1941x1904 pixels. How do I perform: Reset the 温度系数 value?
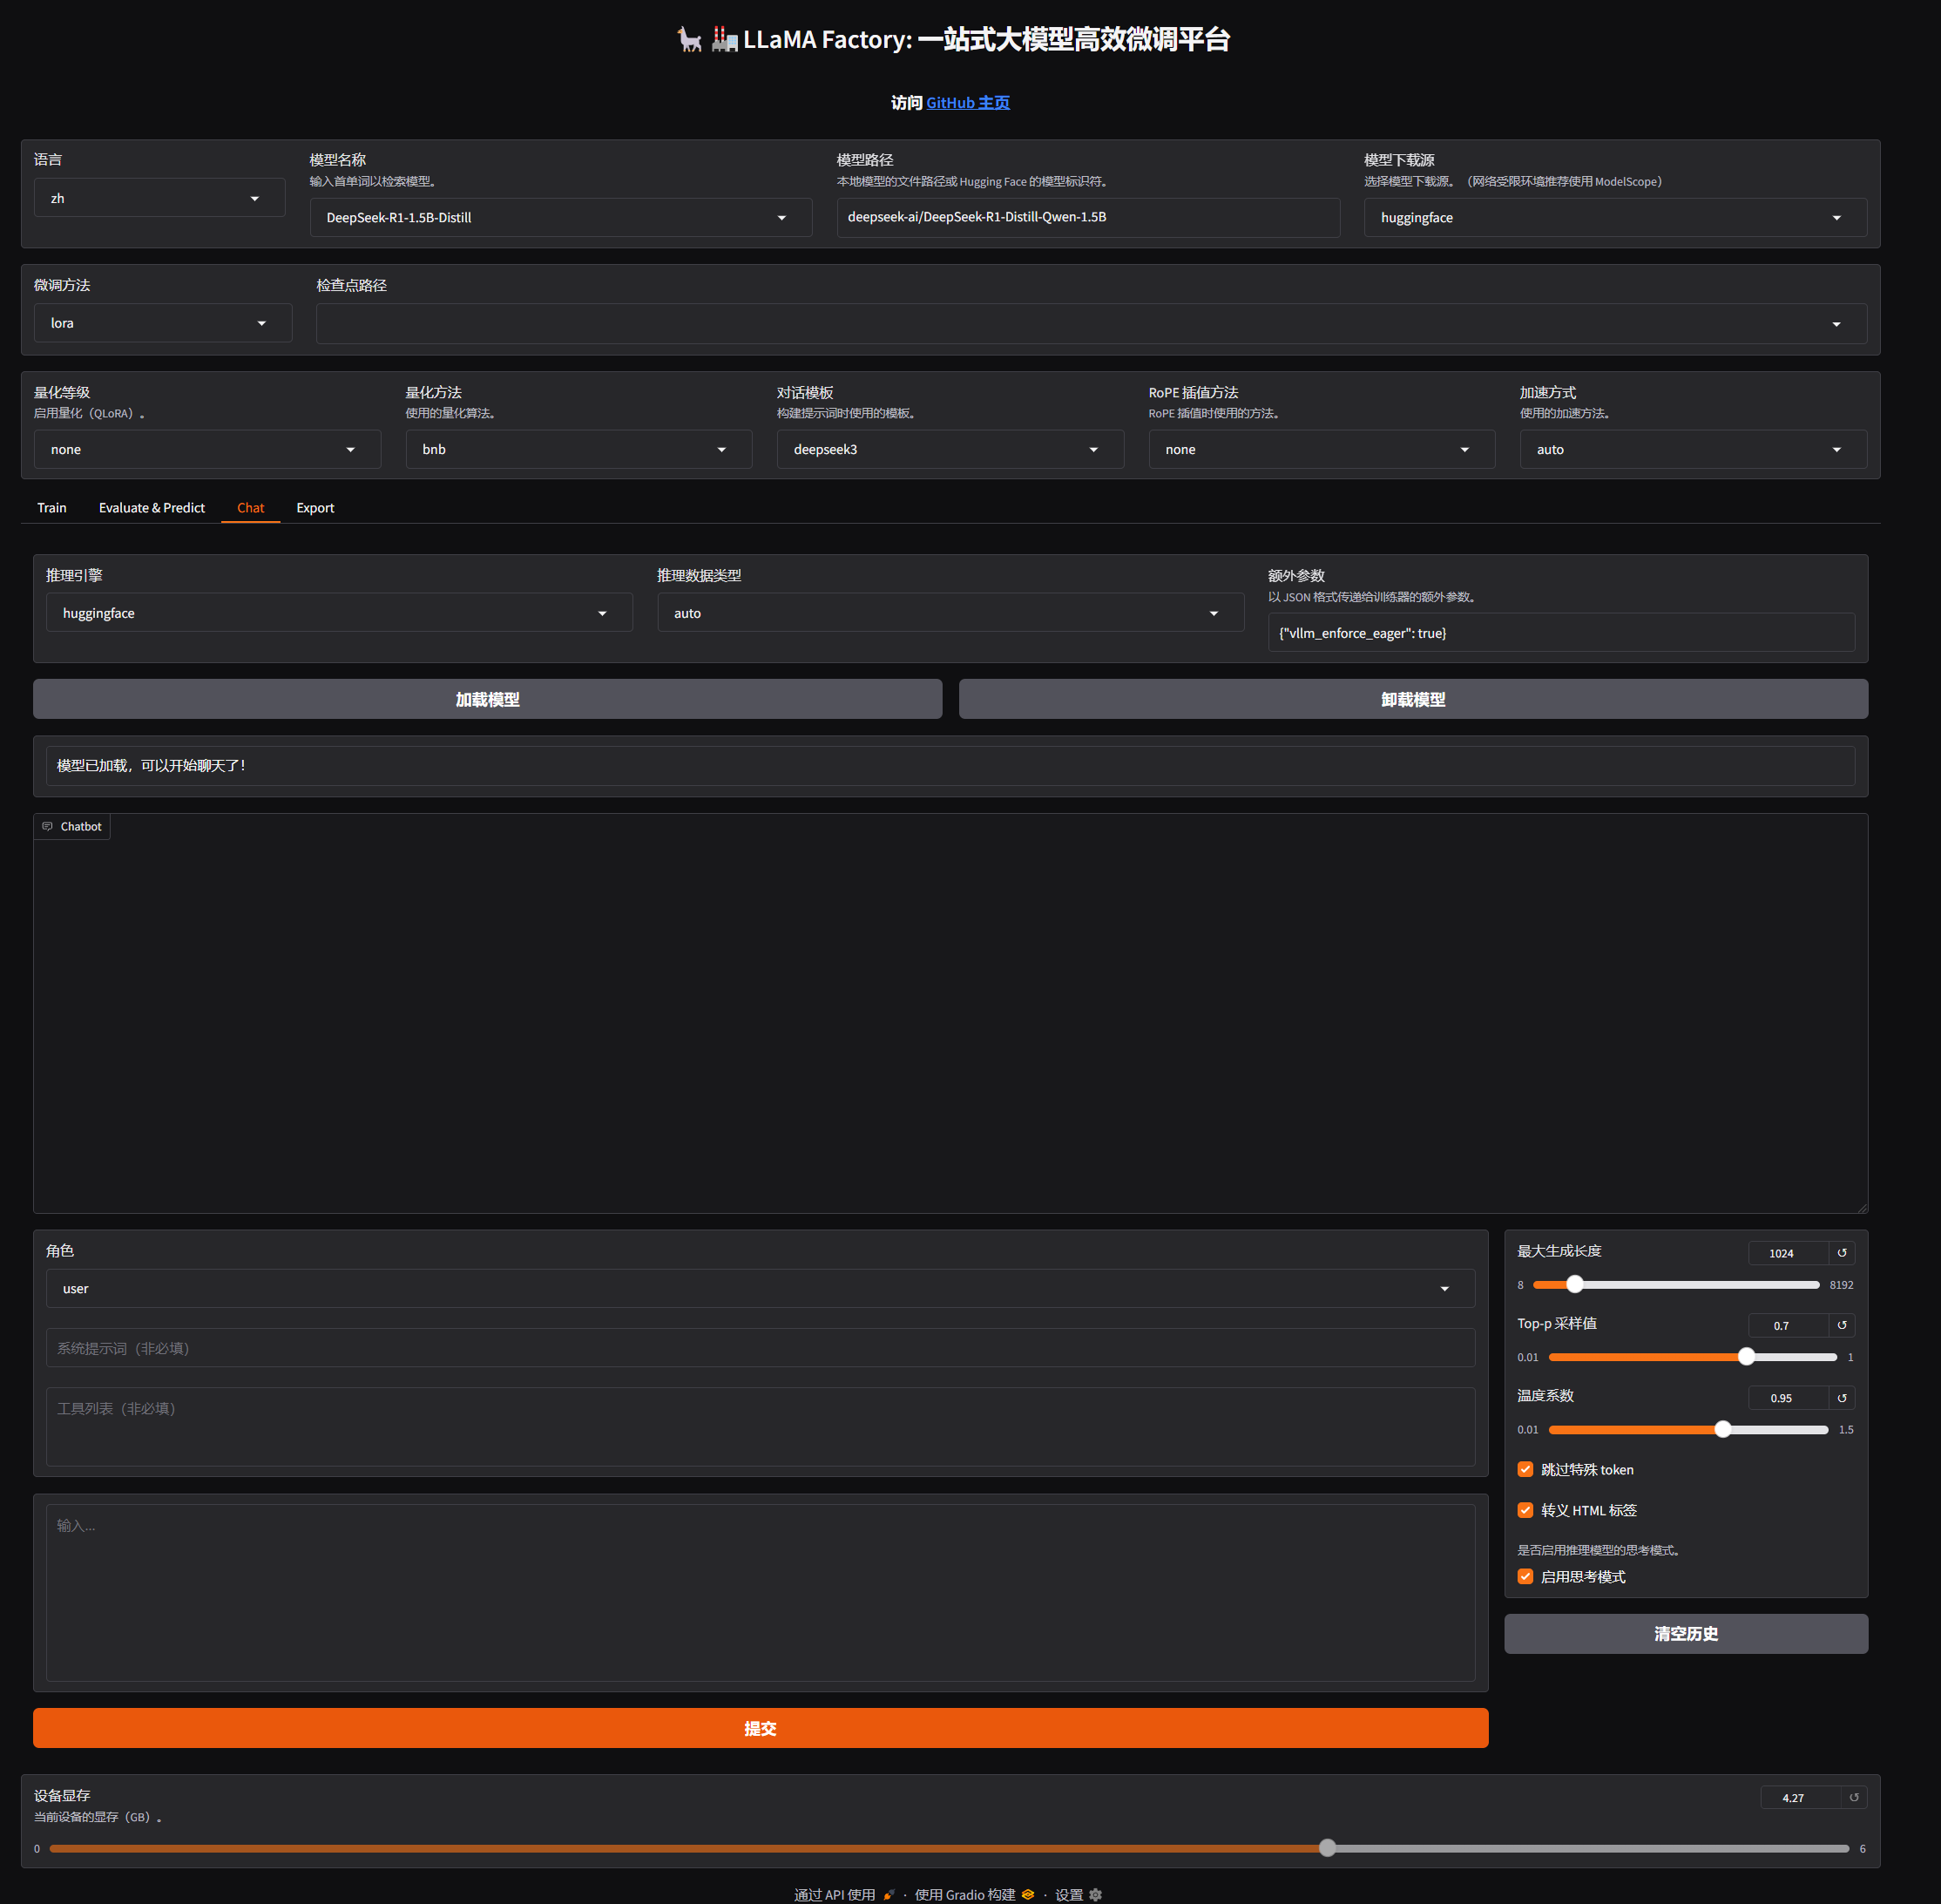(x=1841, y=1398)
